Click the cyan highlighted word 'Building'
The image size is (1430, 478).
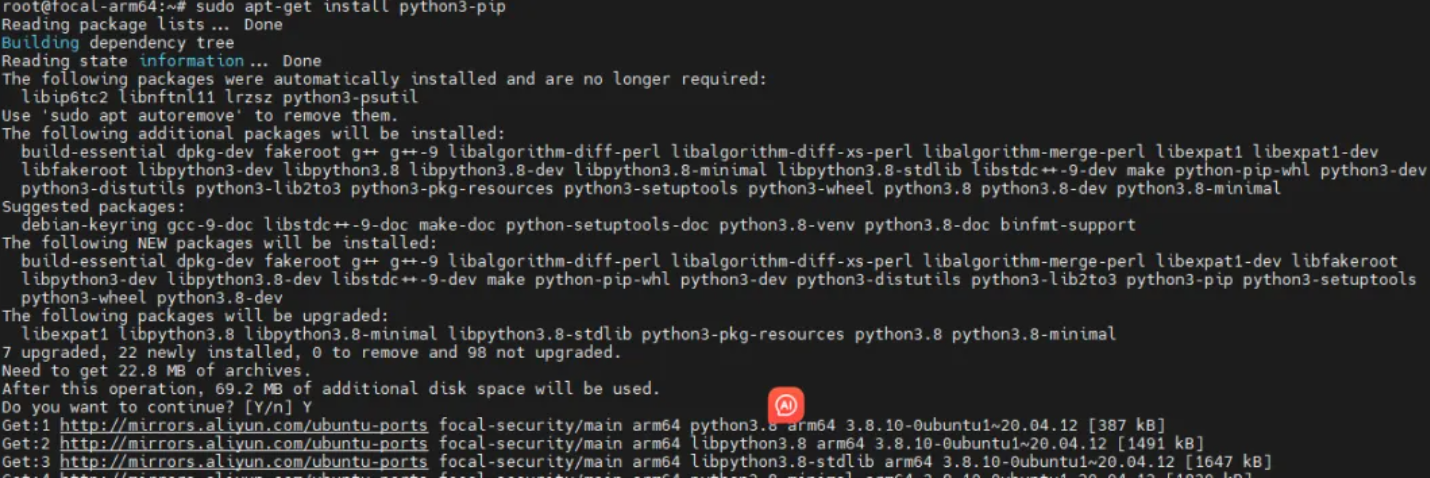click(40, 43)
